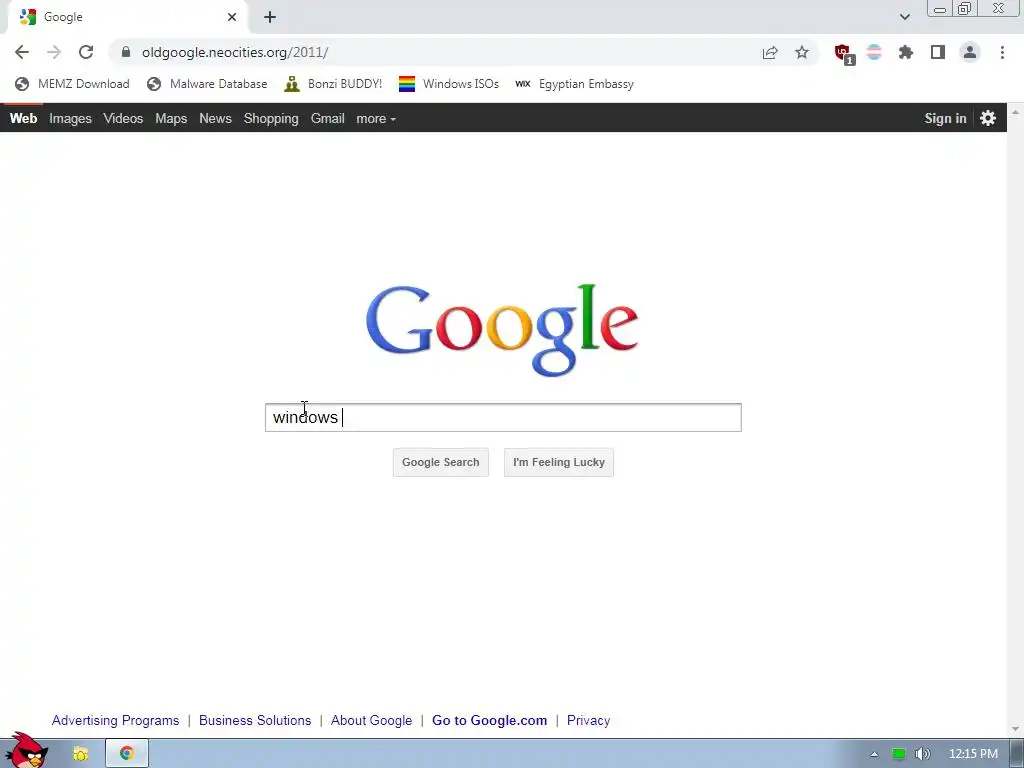Click the address bar URL text
Viewport: 1024px width, 768px height.
point(235,52)
